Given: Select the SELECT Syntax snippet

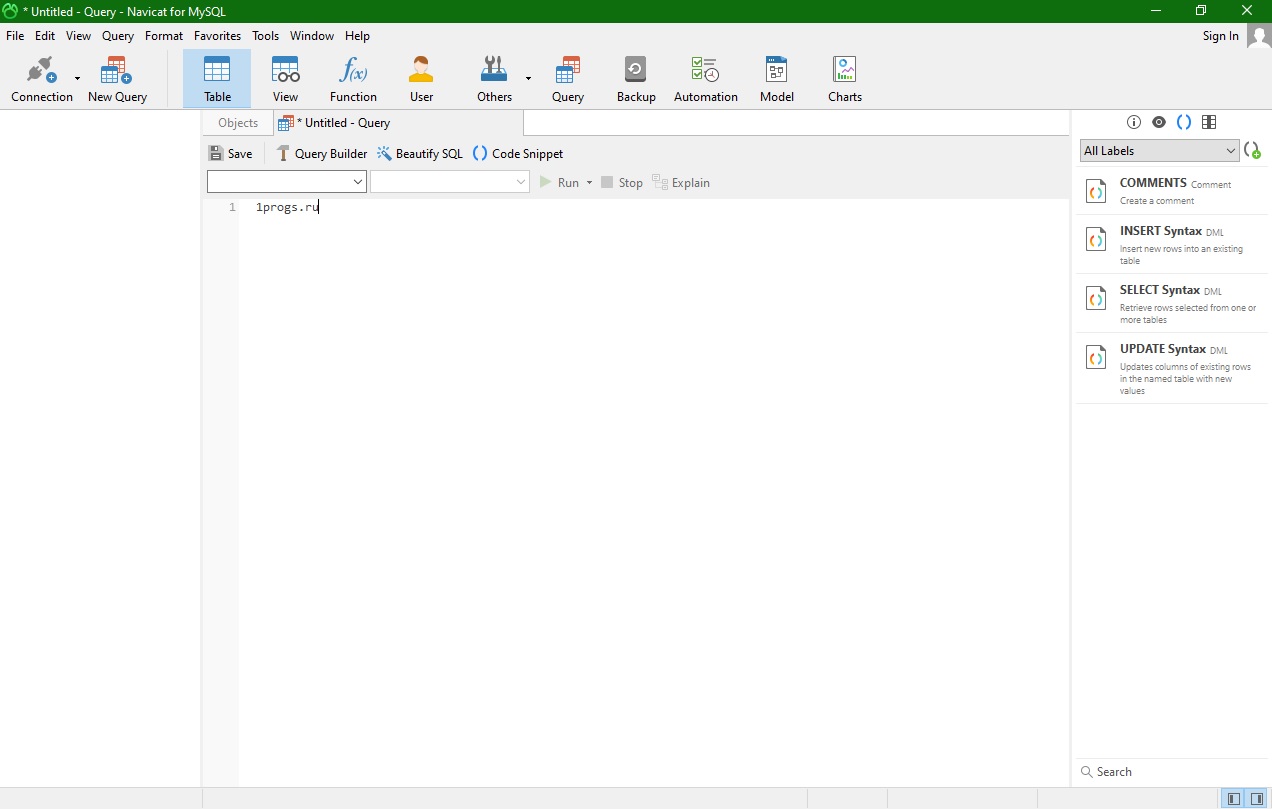Looking at the screenshot, I should [1172, 304].
